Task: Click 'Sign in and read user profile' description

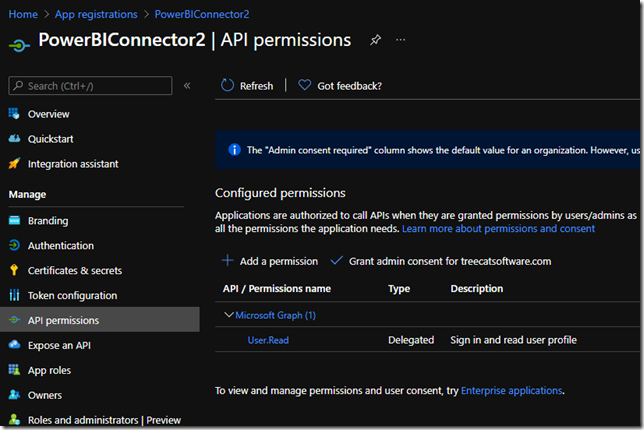Action: pos(513,340)
